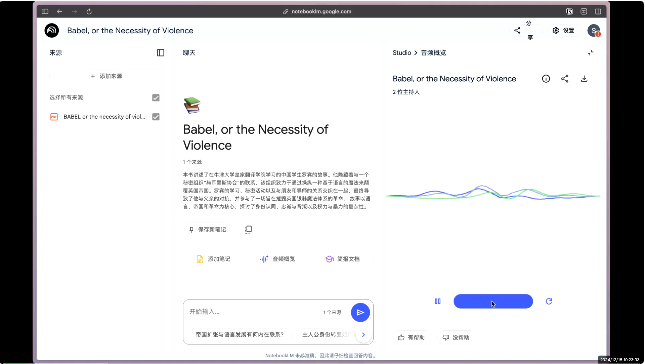
Task: Click the first extension icon in the browser toolbar
Action: point(569,12)
